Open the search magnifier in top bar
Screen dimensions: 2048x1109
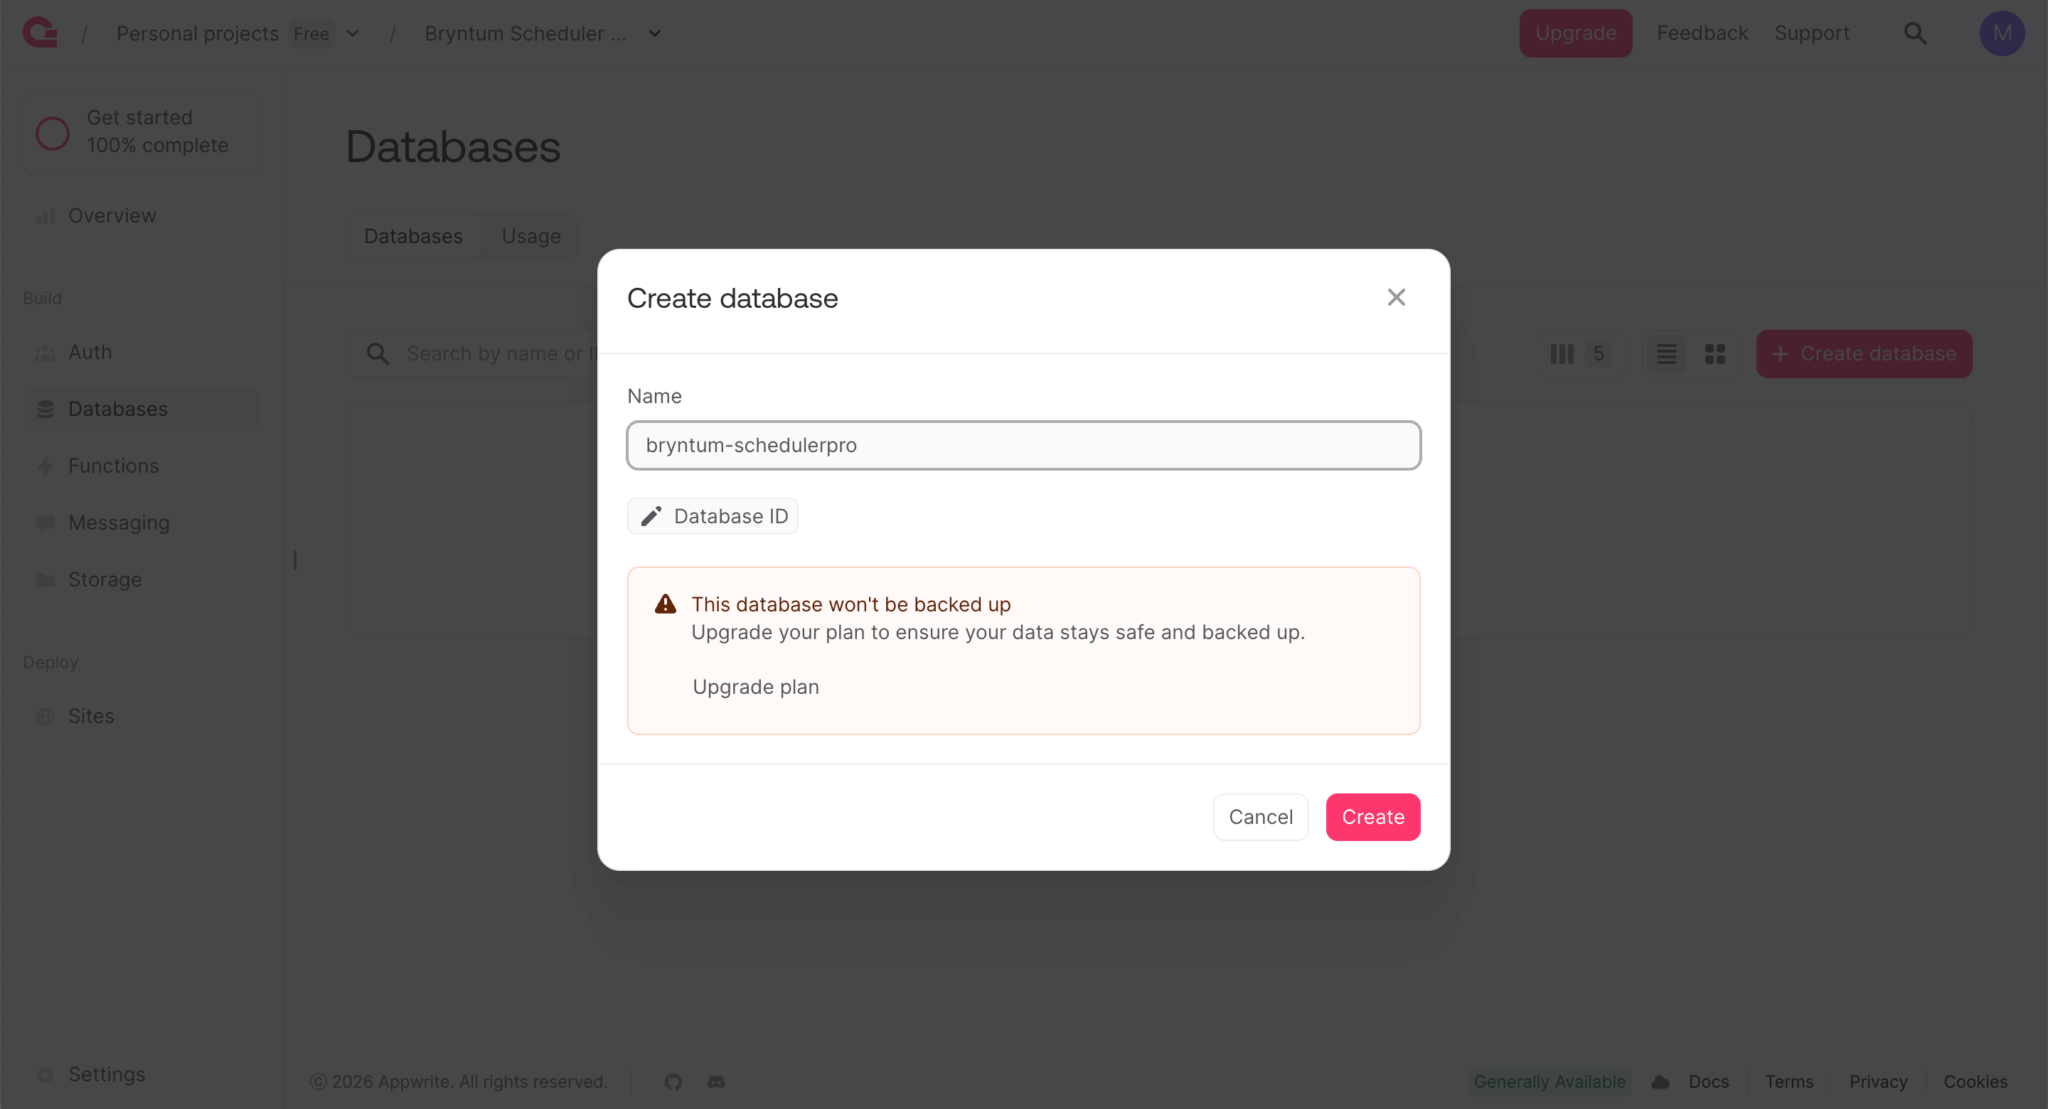point(1915,33)
